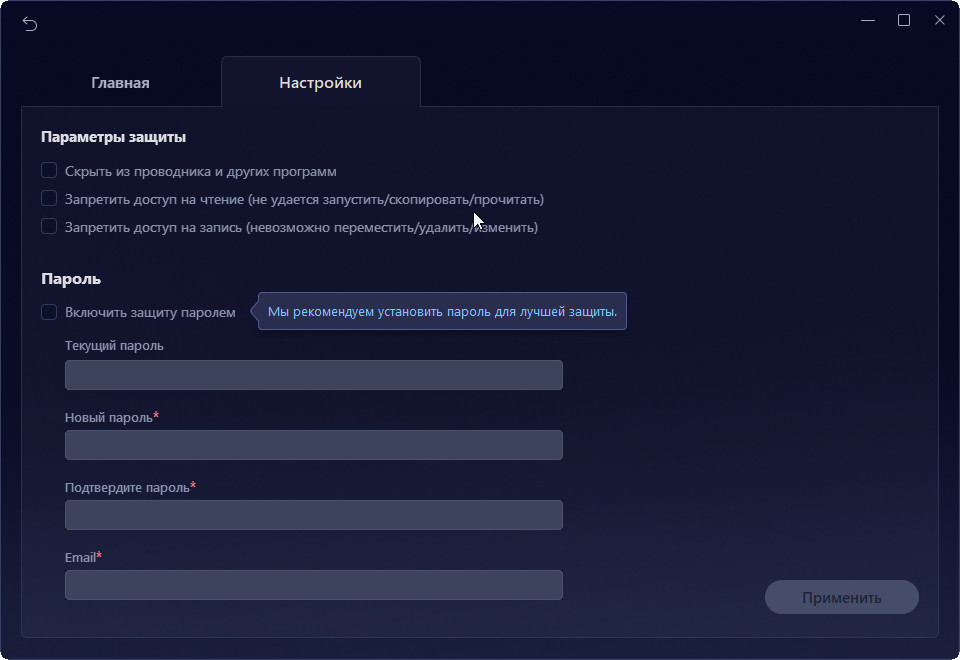Select the Email input field
This screenshot has width=960, height=660.
[x=313, y=585]
